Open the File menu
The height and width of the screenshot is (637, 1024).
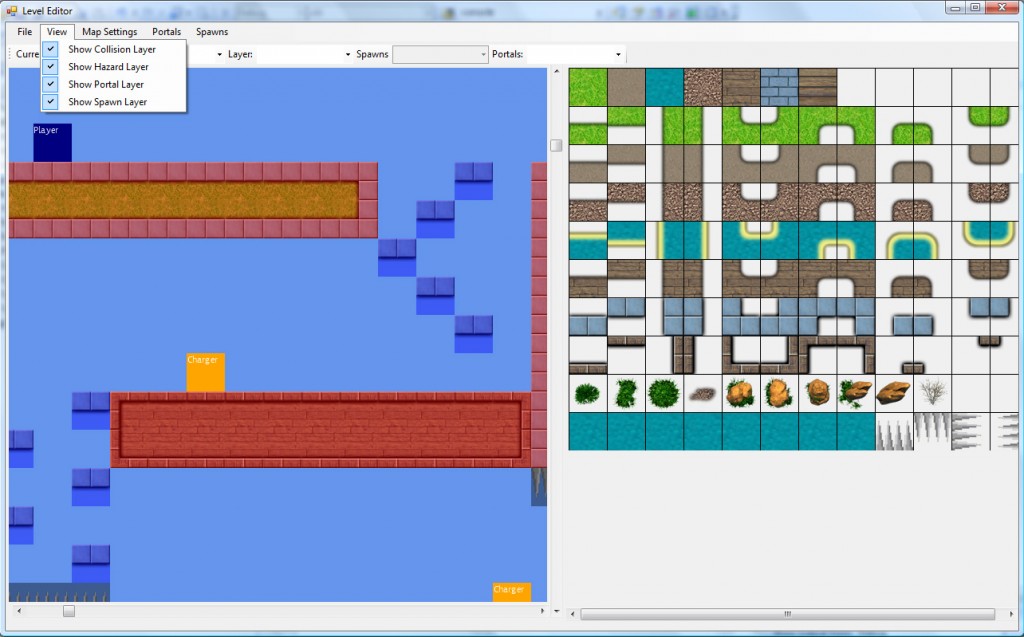pyautogui.click(x=25, y=32)
